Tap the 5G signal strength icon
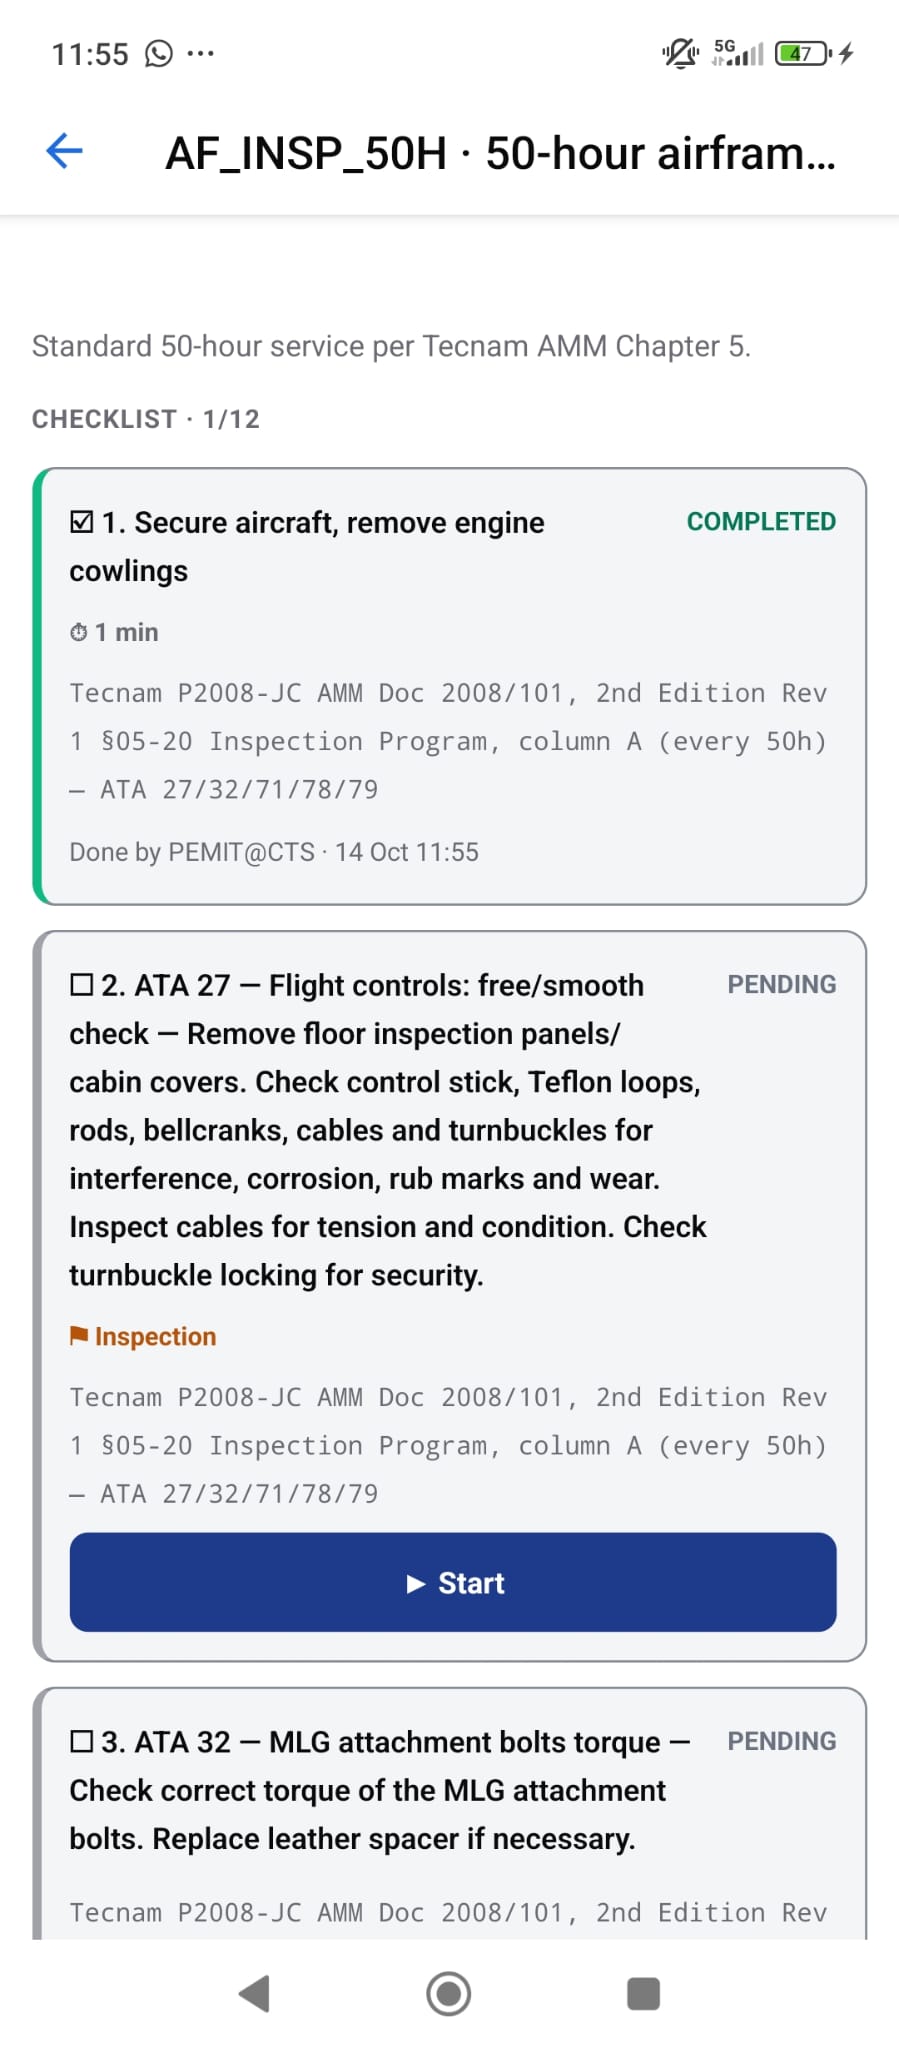Viewport: 899px width, 2048px height. pyautogui.click(x=737, y=53)
